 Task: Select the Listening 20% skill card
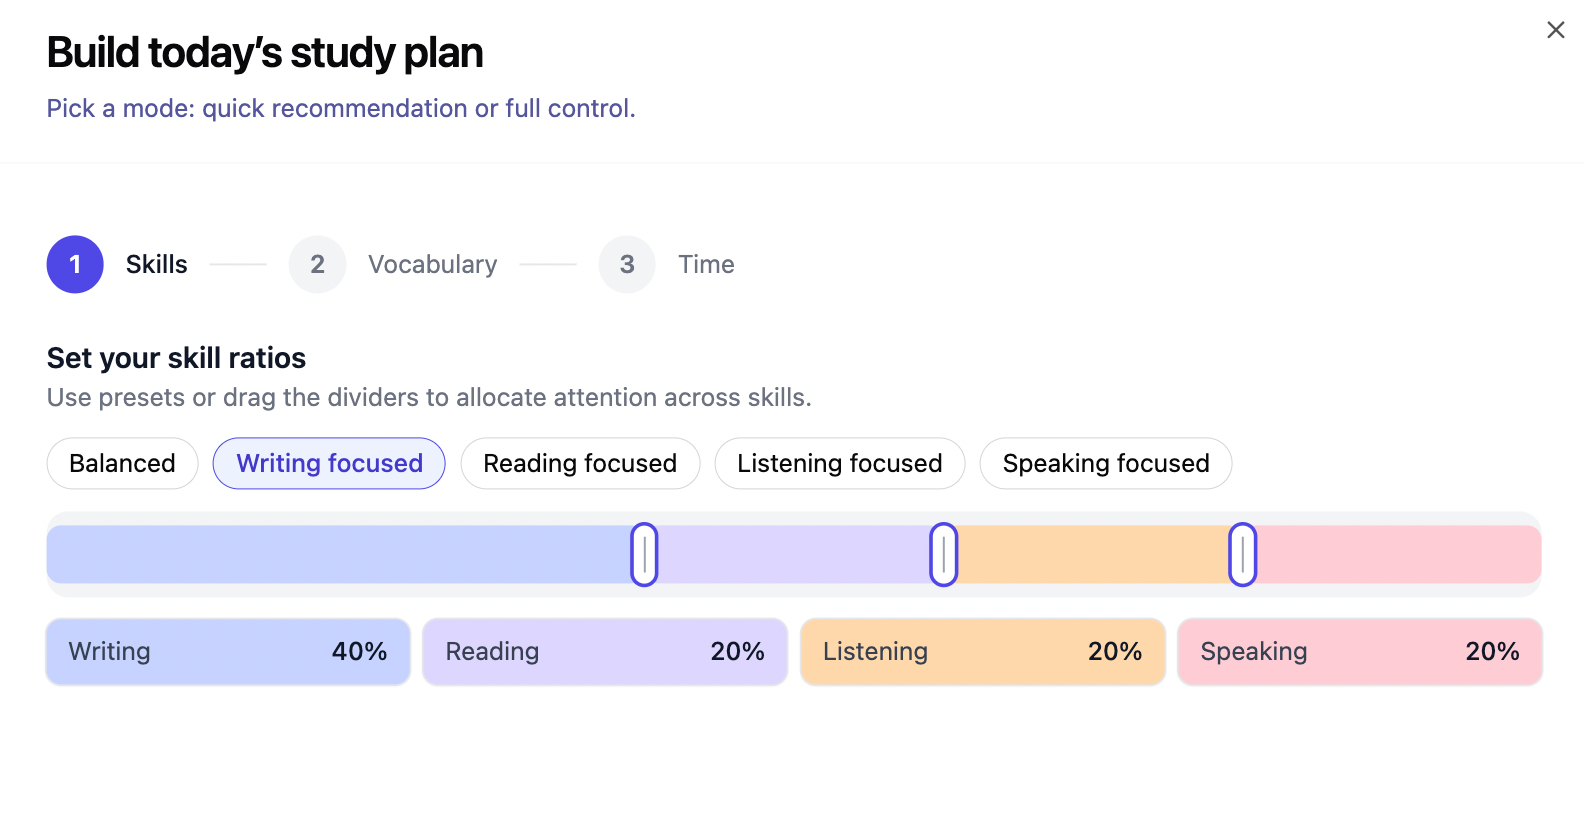pyautogui.click(x=982, y=652)
